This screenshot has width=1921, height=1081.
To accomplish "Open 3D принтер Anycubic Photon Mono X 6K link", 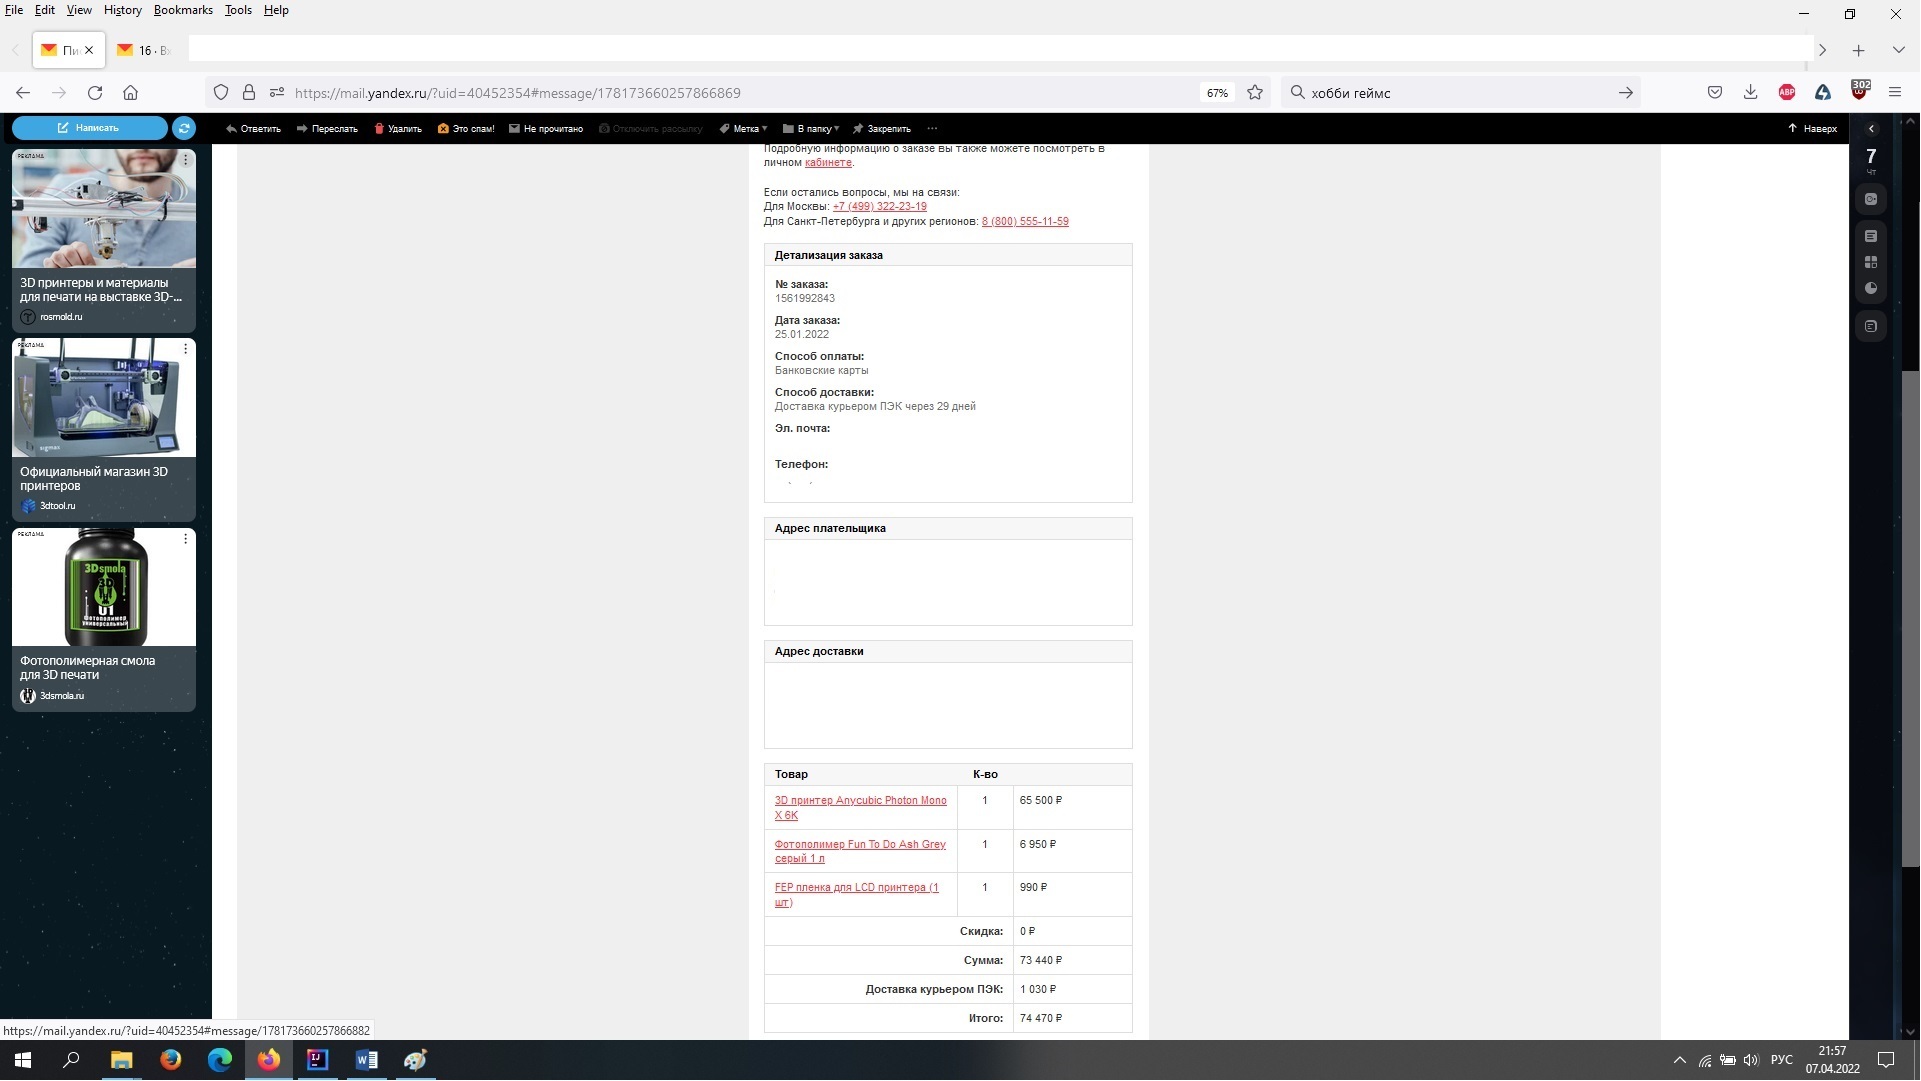I will (860, 808).
